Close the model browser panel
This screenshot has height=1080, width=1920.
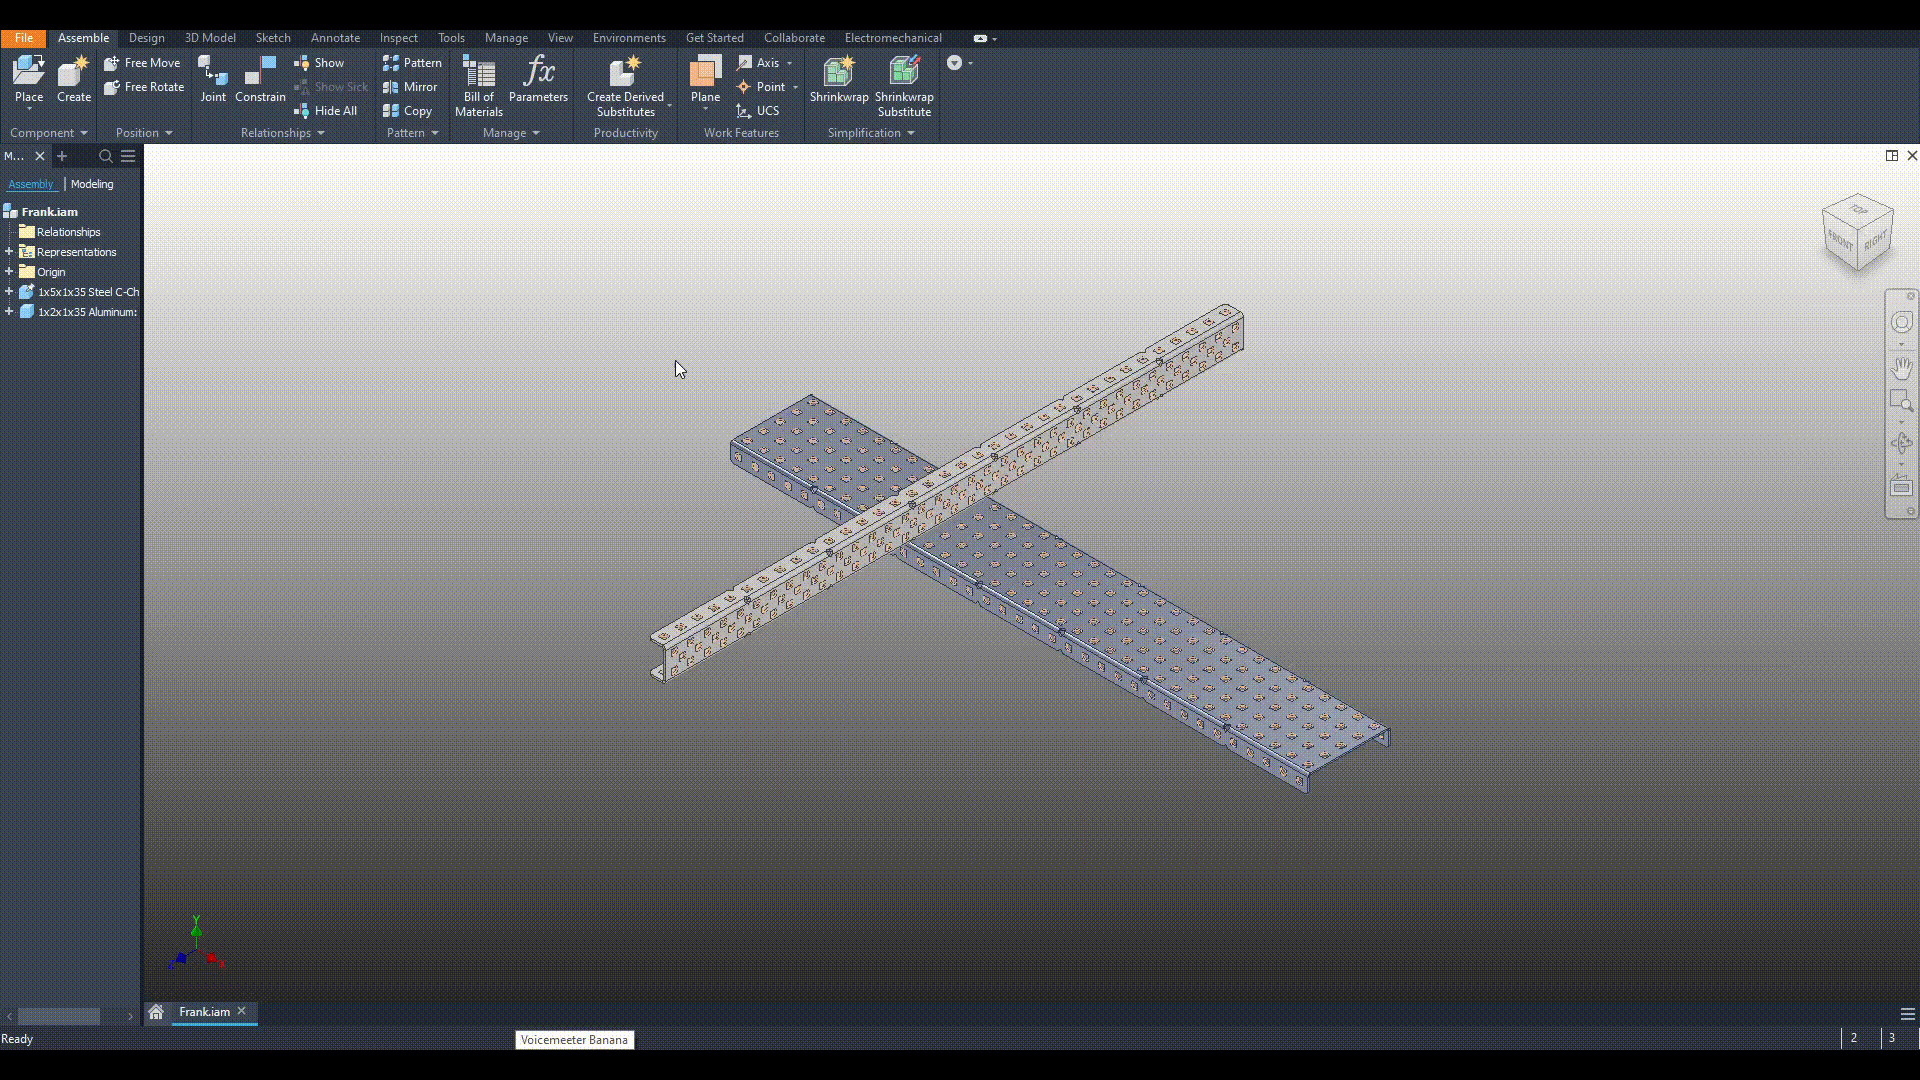[40, 156]
